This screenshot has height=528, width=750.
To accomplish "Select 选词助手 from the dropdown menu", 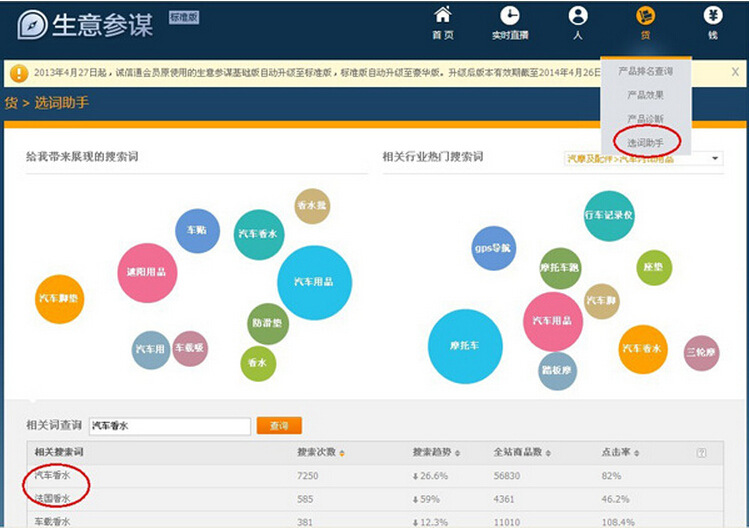I will click(x=645, y=143).
